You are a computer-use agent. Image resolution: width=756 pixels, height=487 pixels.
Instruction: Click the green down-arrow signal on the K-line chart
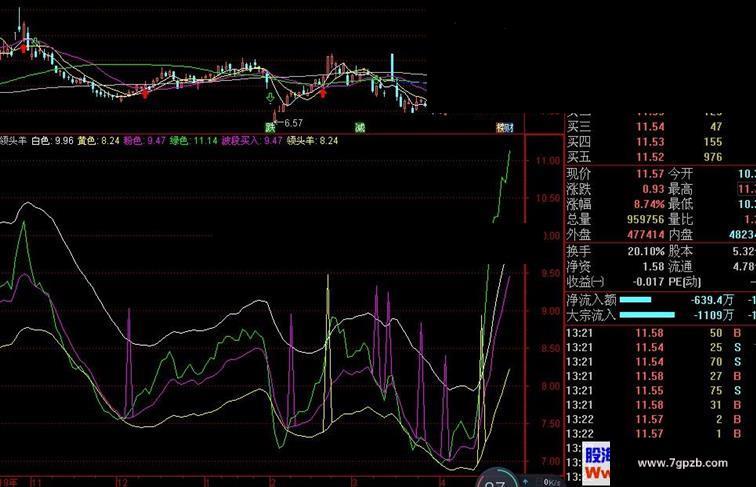coord(270,98)
